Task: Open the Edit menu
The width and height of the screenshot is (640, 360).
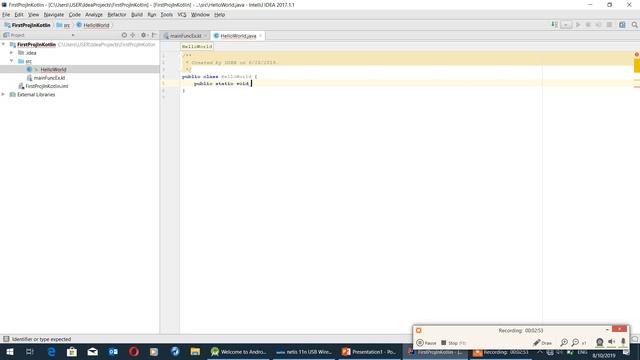Action: tap(19, 15)
